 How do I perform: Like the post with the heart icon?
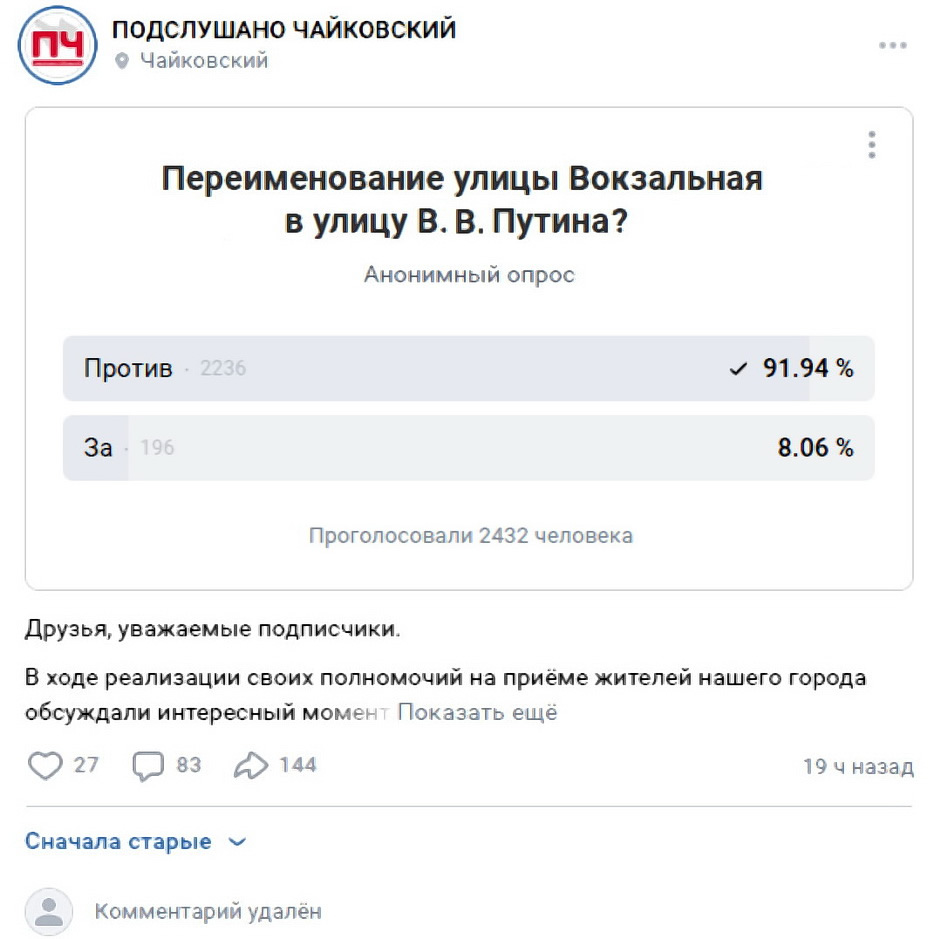point(45,766)
